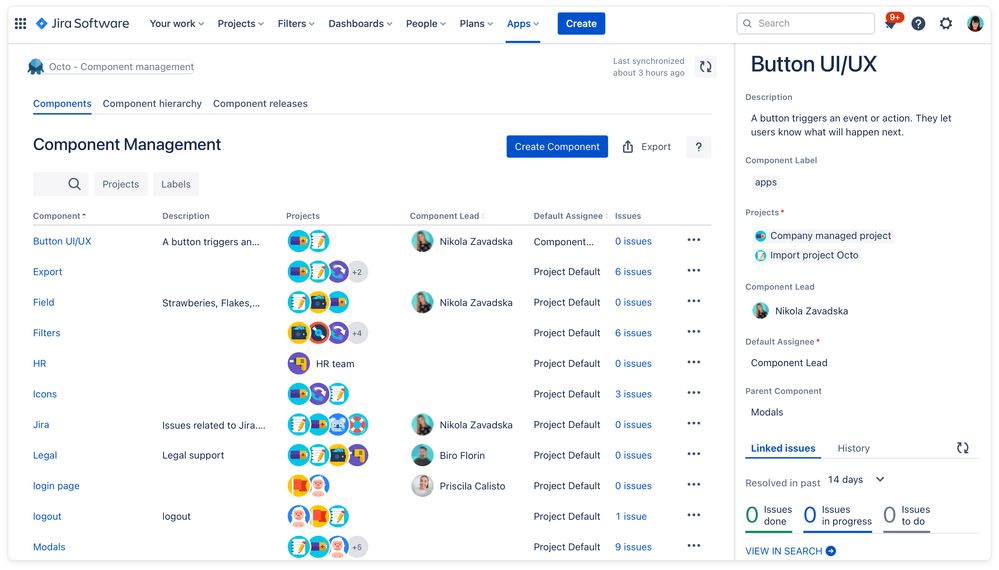Open the 9 issues link for Modals
Image resolution: width=999 pixels, height=570 pixels.
[633, 547]
